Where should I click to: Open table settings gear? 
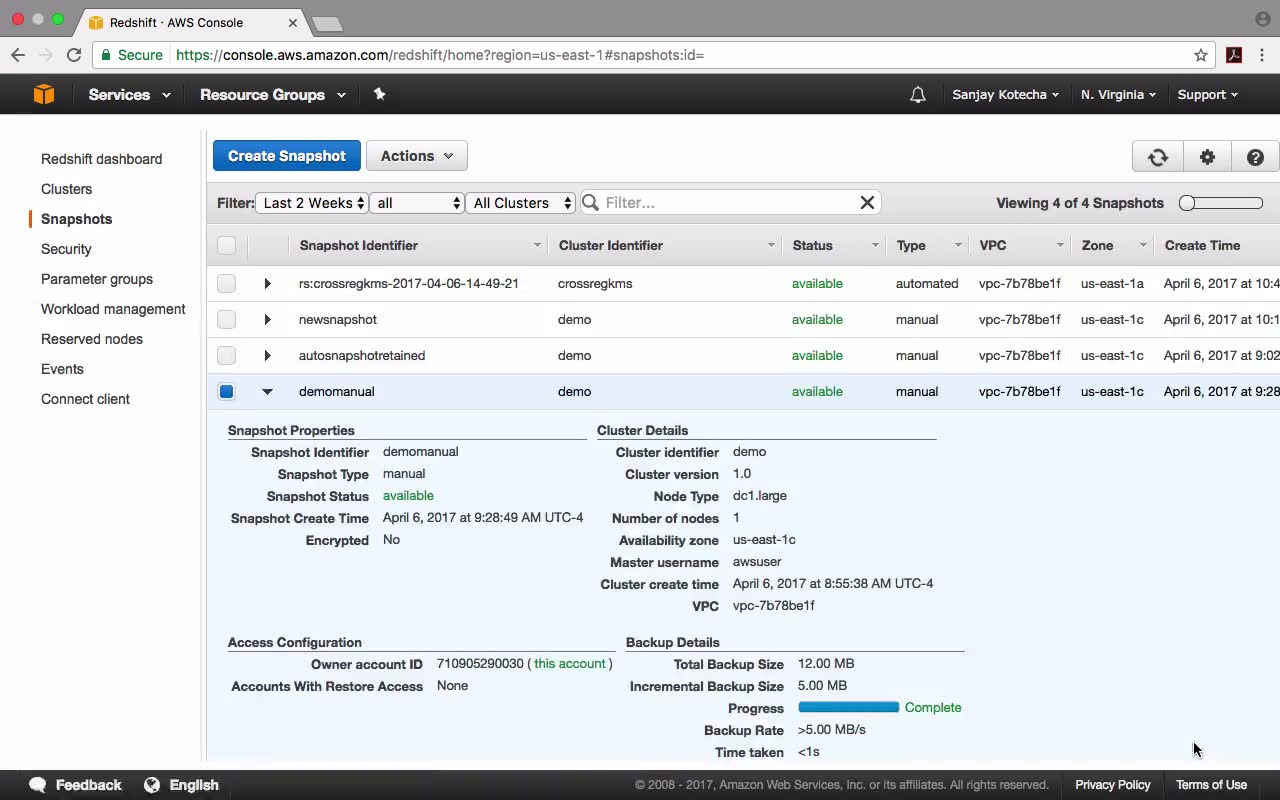pyautogui.click(x=1207, y=157)
